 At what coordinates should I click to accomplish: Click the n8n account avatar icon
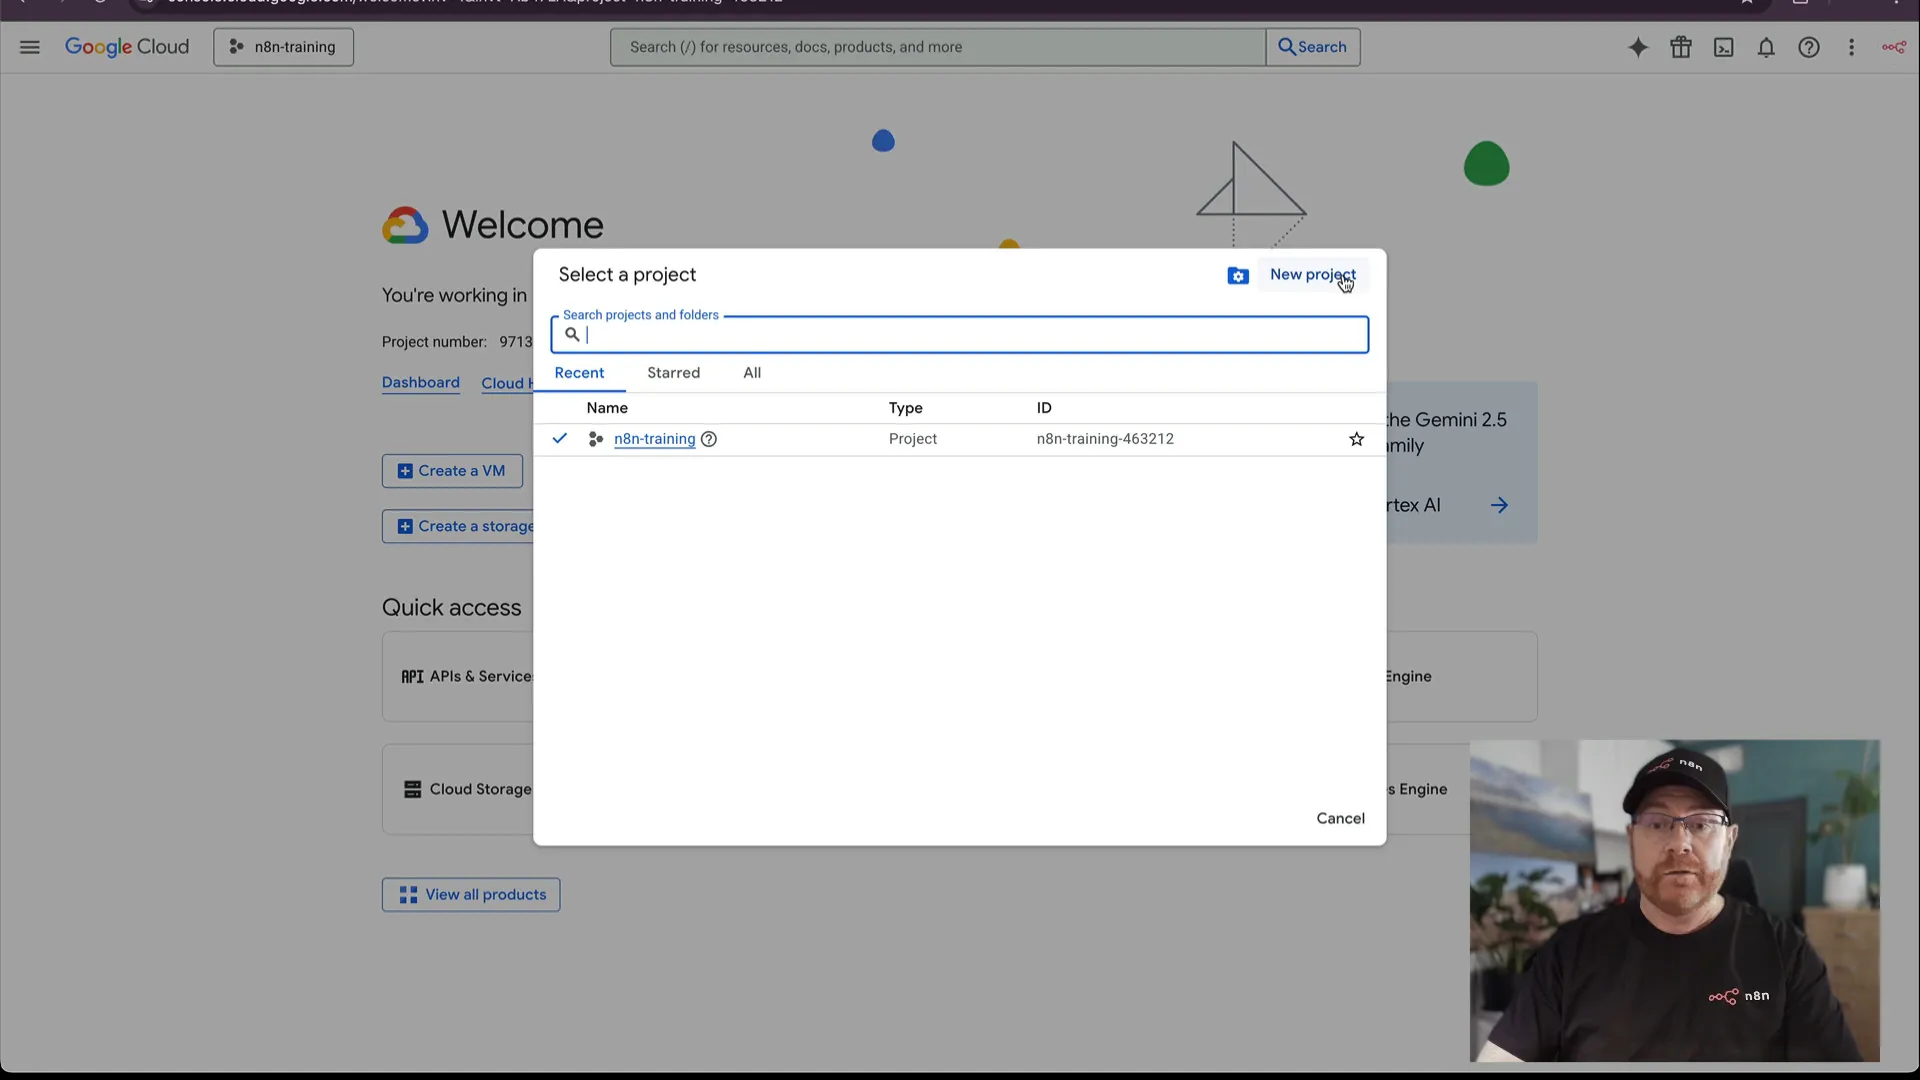1894,47
